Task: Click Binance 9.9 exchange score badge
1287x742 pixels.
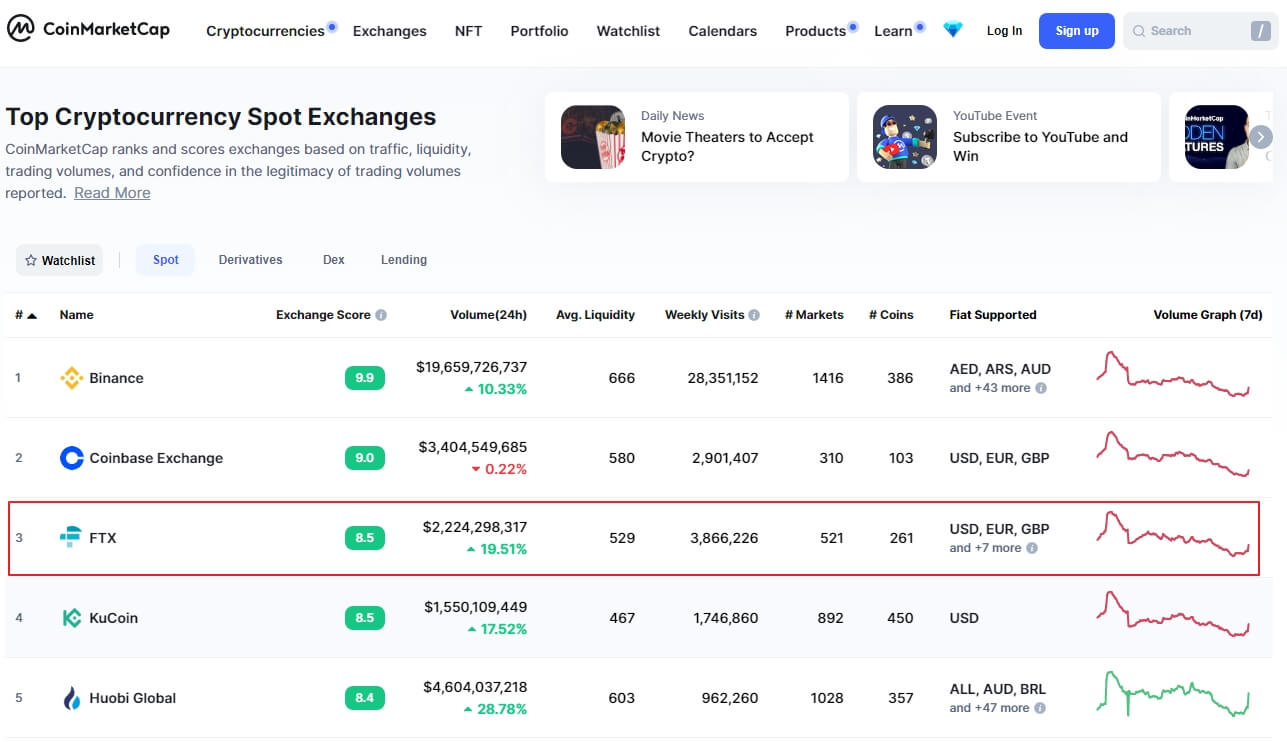Action: coord(364,378)
